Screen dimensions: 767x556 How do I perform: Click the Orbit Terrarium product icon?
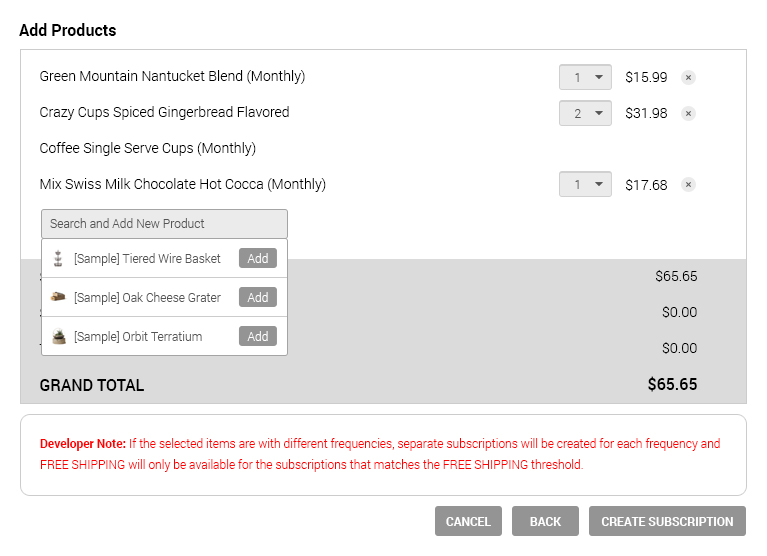59,337
